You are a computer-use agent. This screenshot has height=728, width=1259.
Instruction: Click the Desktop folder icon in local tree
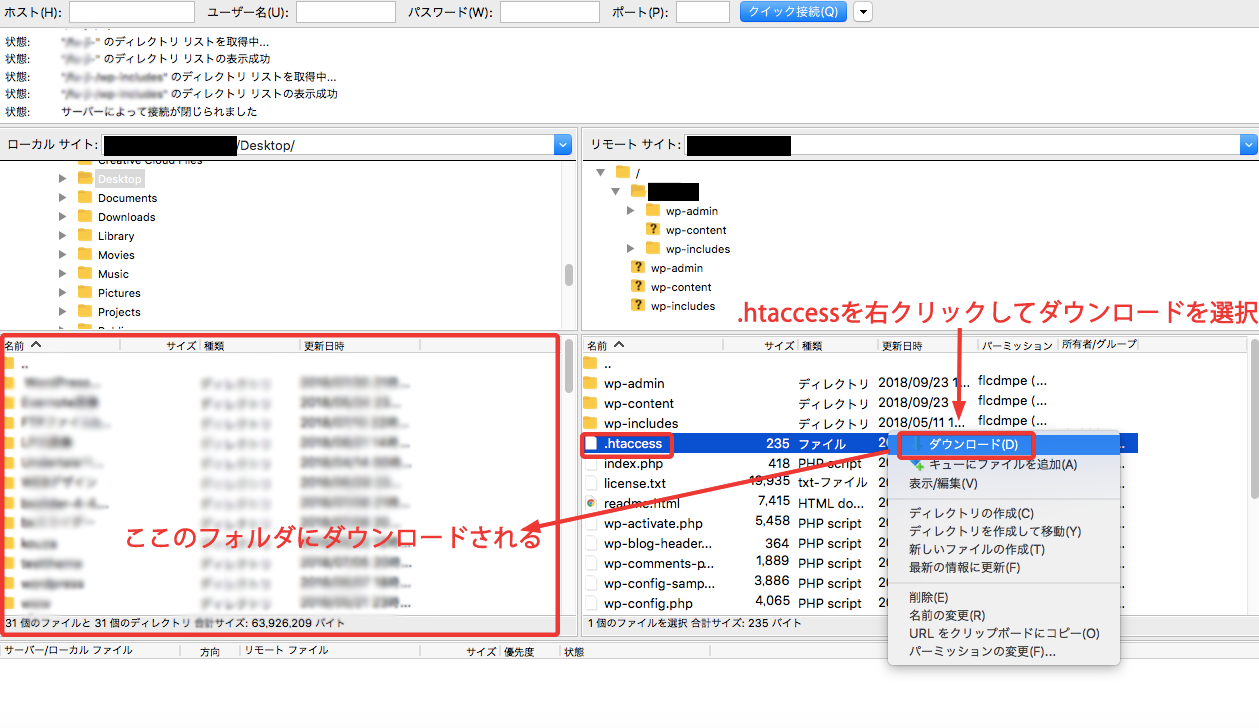[x=85, y=179]
